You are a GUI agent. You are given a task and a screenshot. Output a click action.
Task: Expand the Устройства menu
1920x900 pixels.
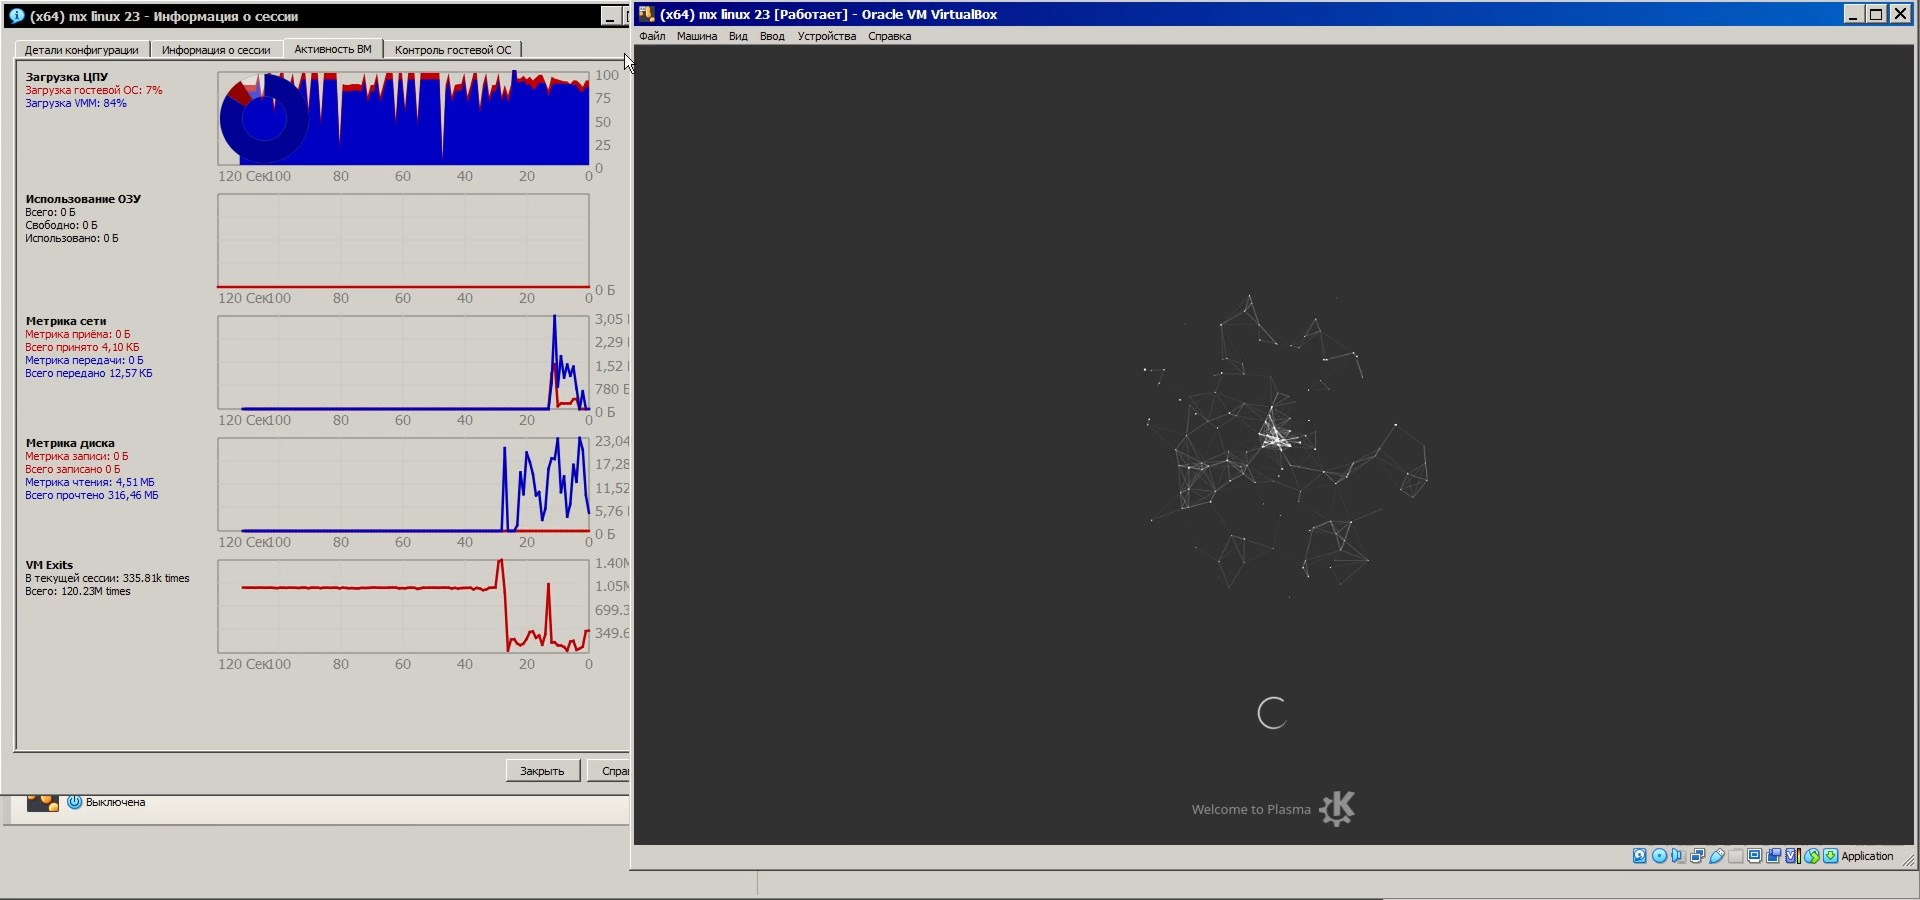pos(826,36)
